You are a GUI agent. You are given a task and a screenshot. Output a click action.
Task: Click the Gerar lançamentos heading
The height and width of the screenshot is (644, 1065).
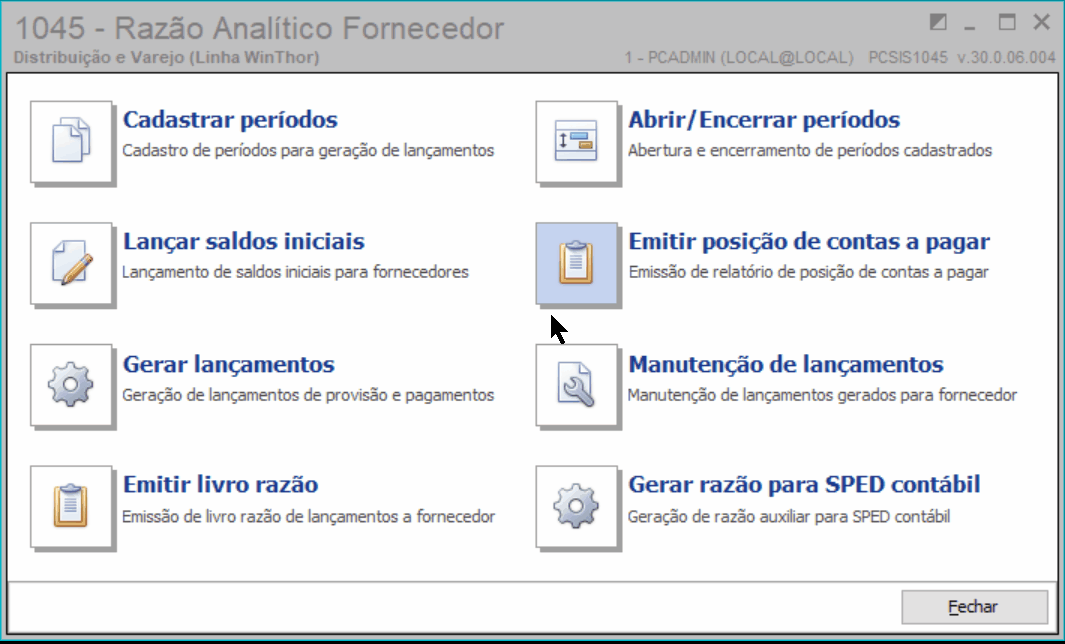[229, 365]
